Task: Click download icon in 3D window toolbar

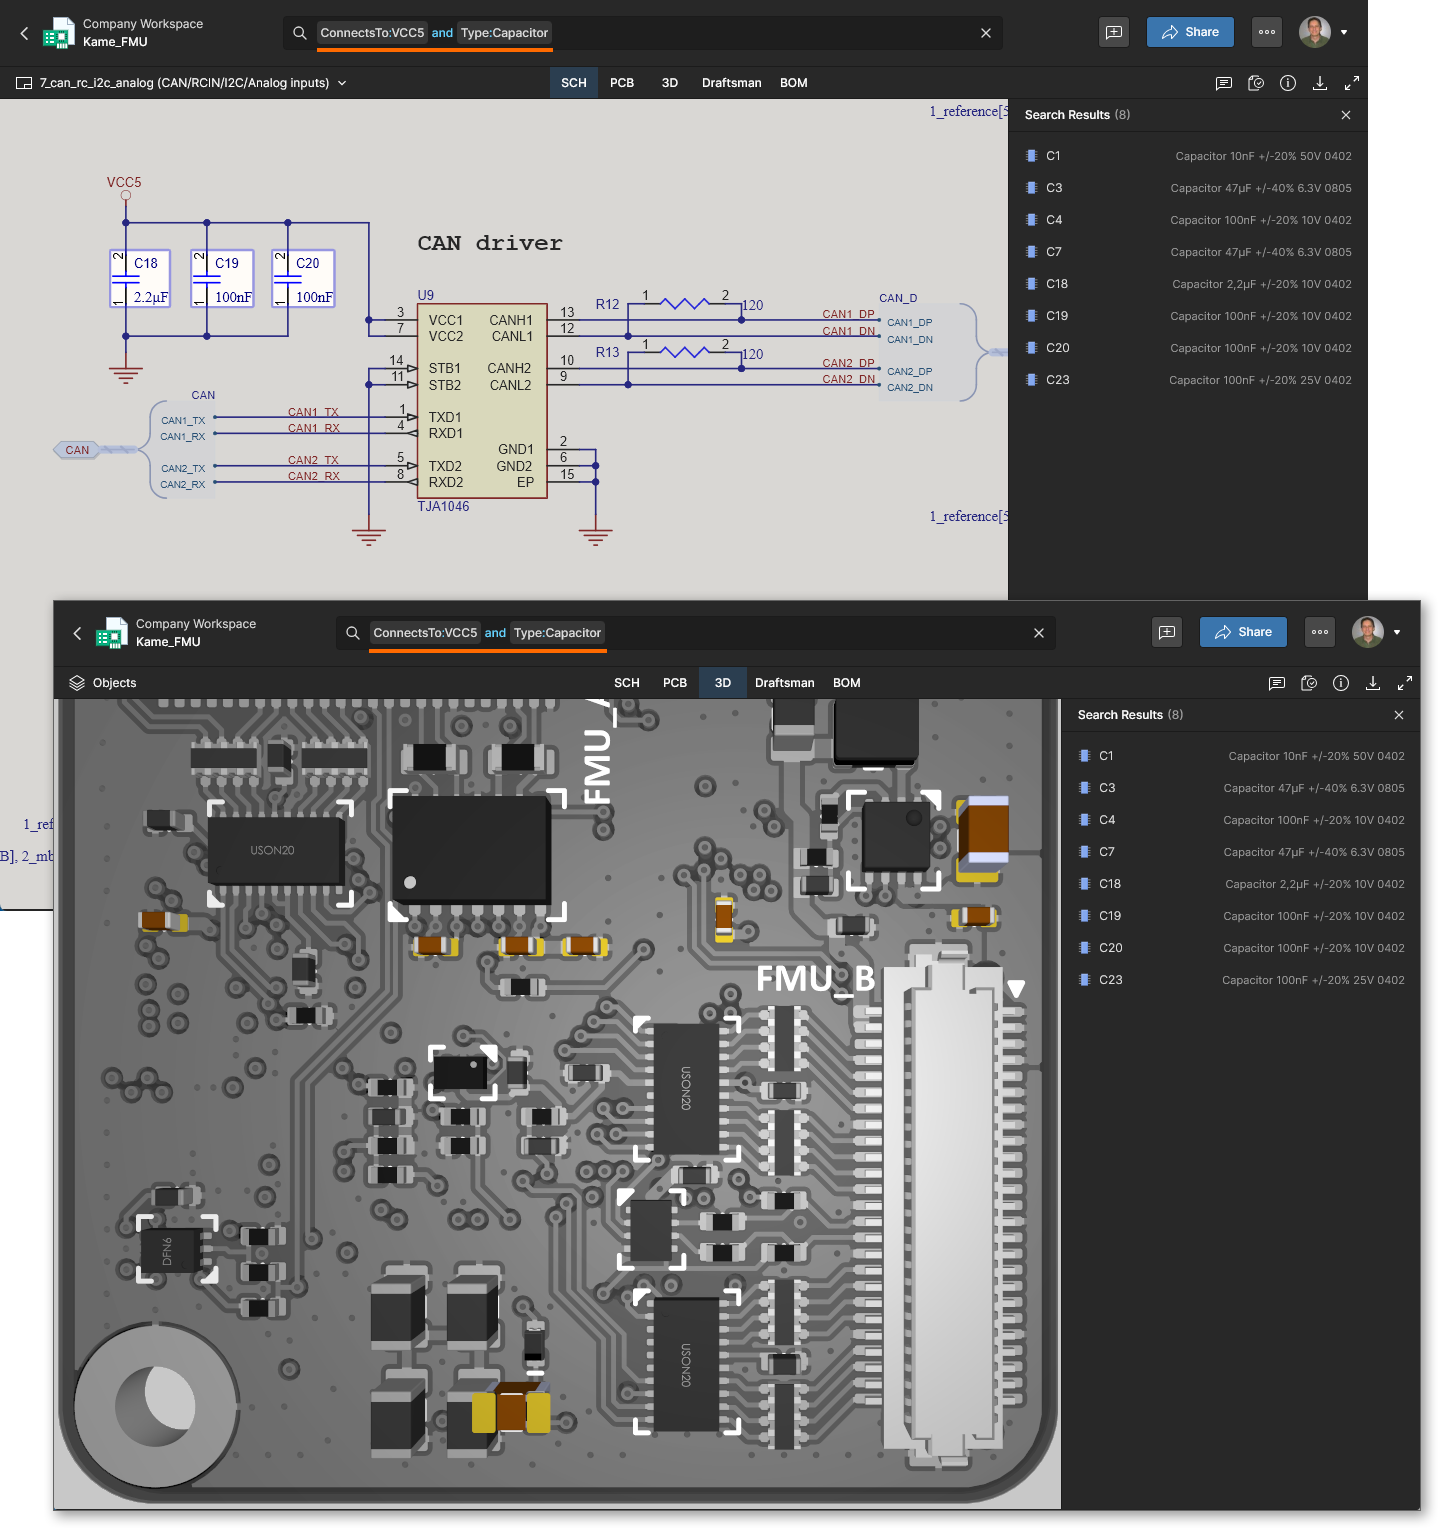Action: tap(1373, 683)
